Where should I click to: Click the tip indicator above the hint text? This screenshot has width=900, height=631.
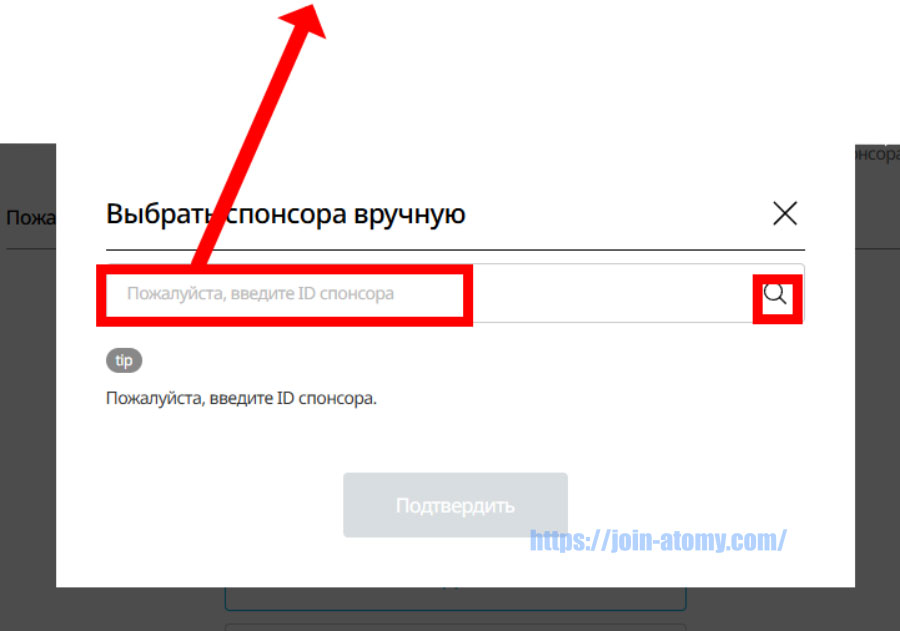point(124,360)
